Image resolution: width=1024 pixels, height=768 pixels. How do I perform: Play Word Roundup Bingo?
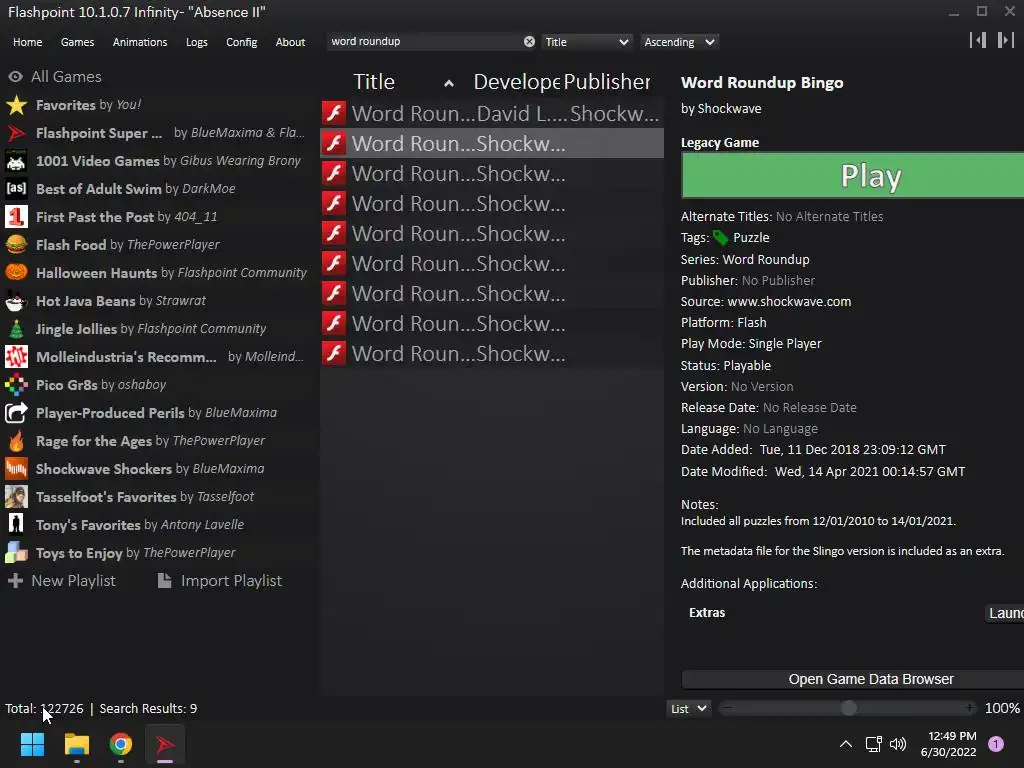pyautogui.click(x=853, y=176)
